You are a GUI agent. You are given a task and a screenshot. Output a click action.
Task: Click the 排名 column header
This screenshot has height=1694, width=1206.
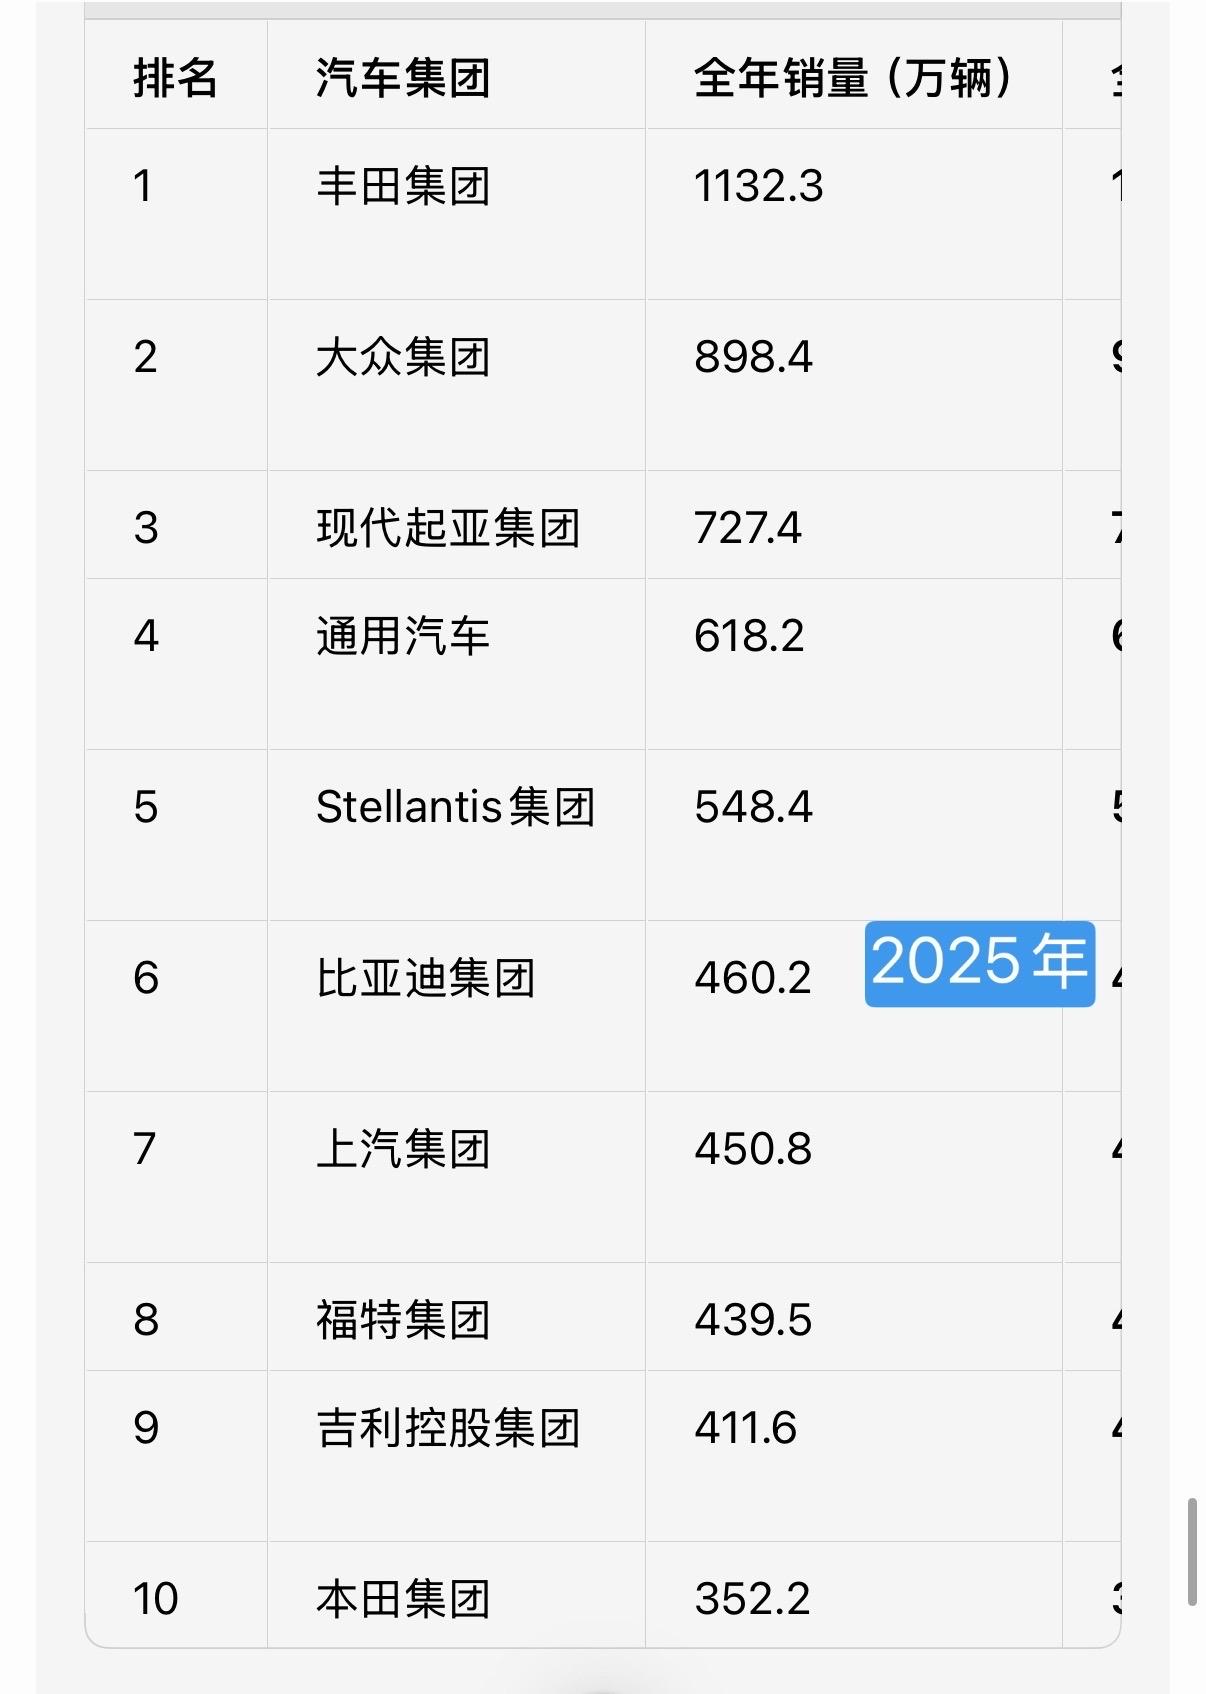click(x=176, y=77)
